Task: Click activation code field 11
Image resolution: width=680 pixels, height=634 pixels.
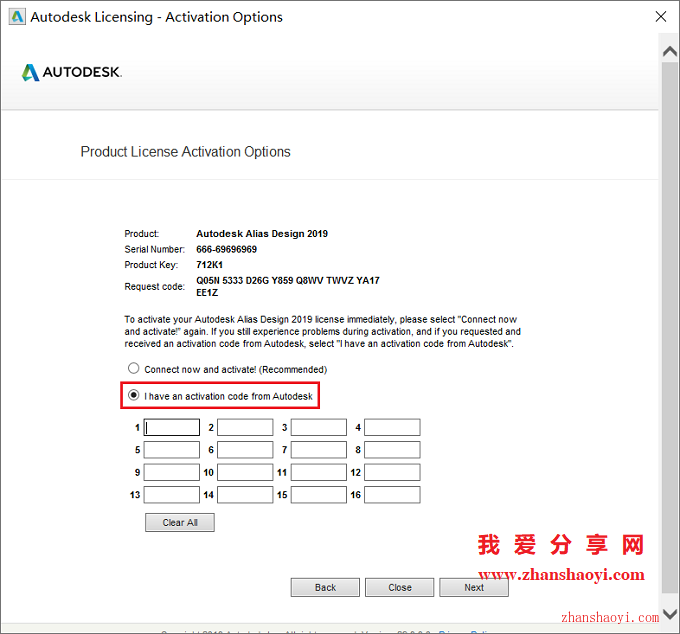Action: [319, 472]
